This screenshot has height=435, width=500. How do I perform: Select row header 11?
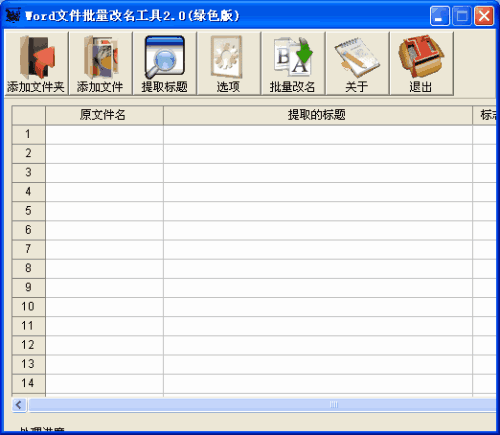tap(29, 326)
